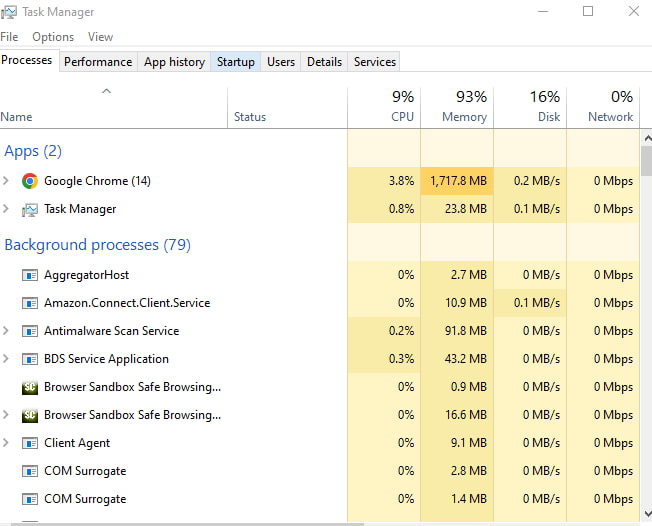Screen dimensions: 652x526
Task: Select the Amazon.Connect.Client.Service process name
Action: click(x=127, y=303)
